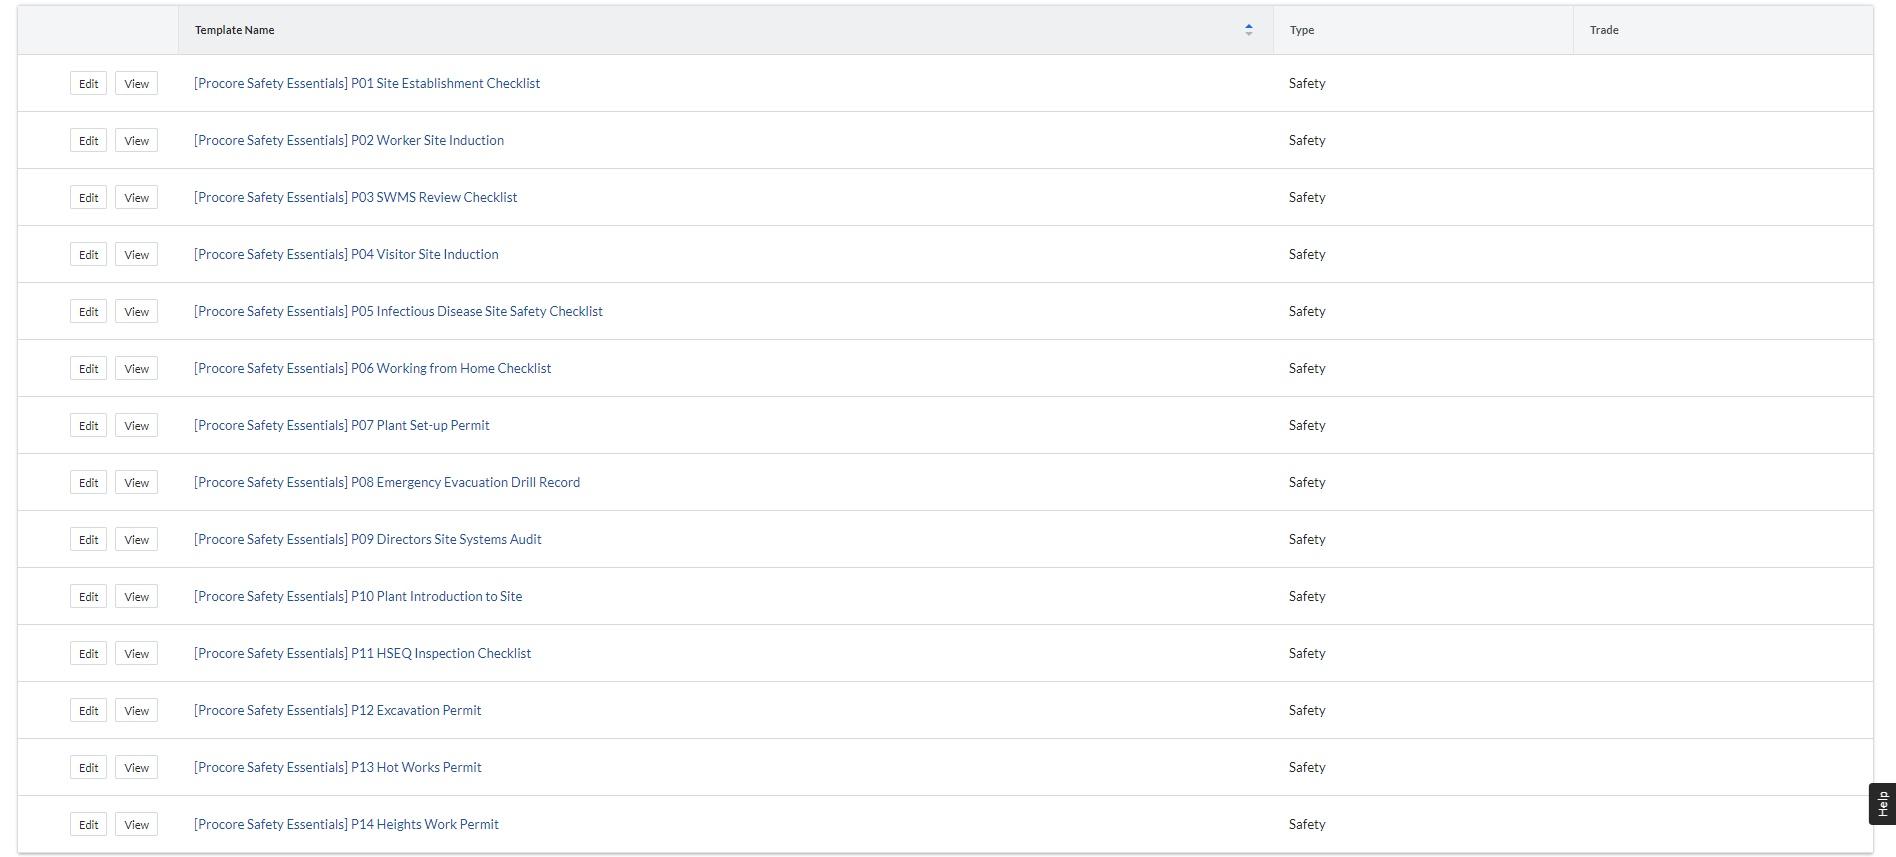View the P02 Worker Site Induction template
Screen dimensions: 1896x857
pos(136,140)
